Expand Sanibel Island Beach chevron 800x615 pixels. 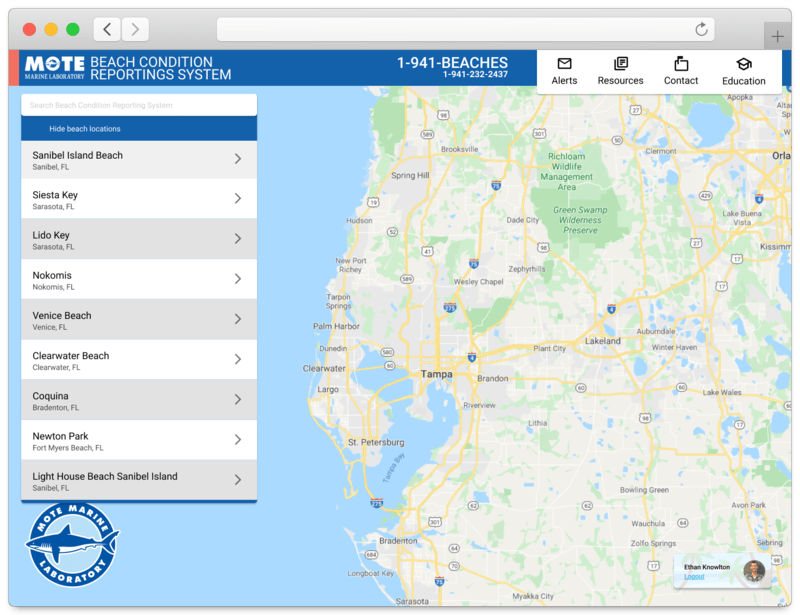click(x=238, y=159)
